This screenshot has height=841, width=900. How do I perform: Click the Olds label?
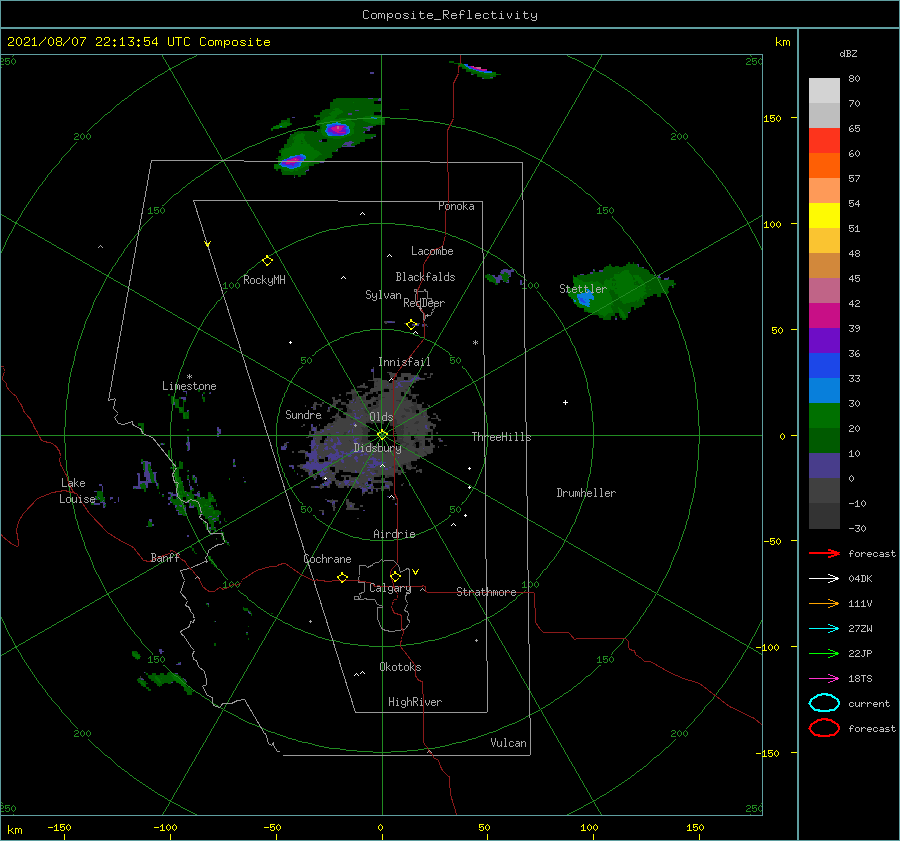pos(381,417)
